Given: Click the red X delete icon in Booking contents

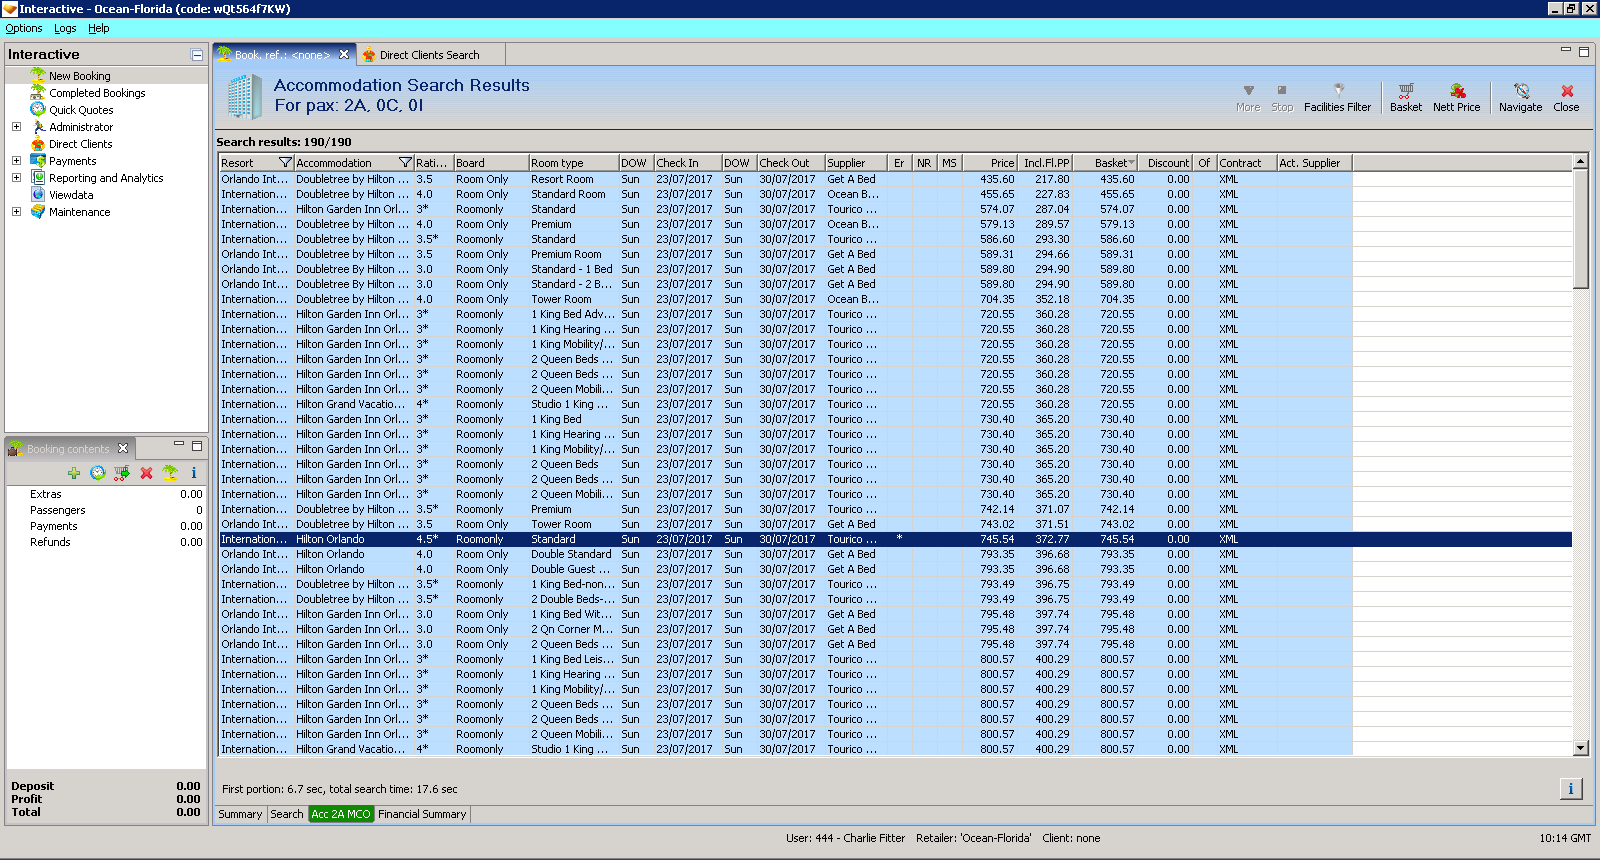Looking at the screenshot, I should click(146, 473).
